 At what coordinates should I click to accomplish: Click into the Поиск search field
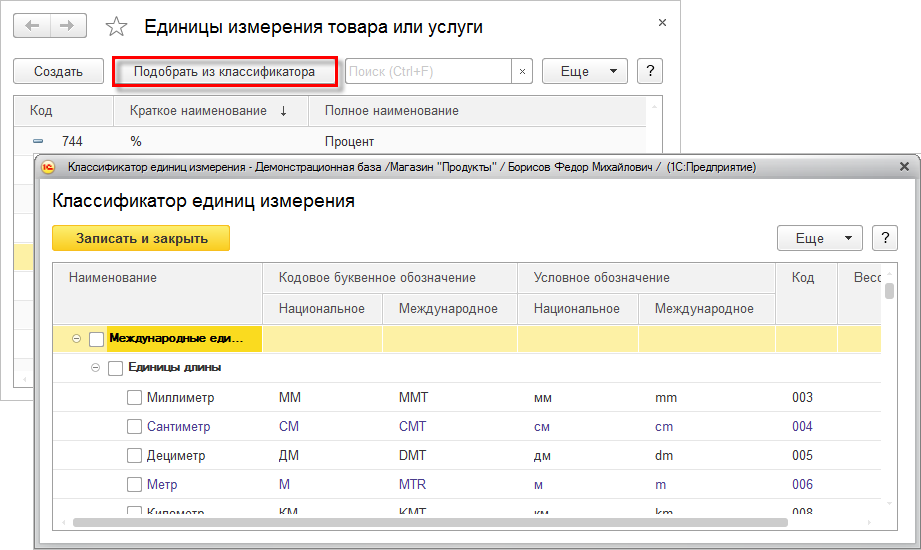coord(427,72)
